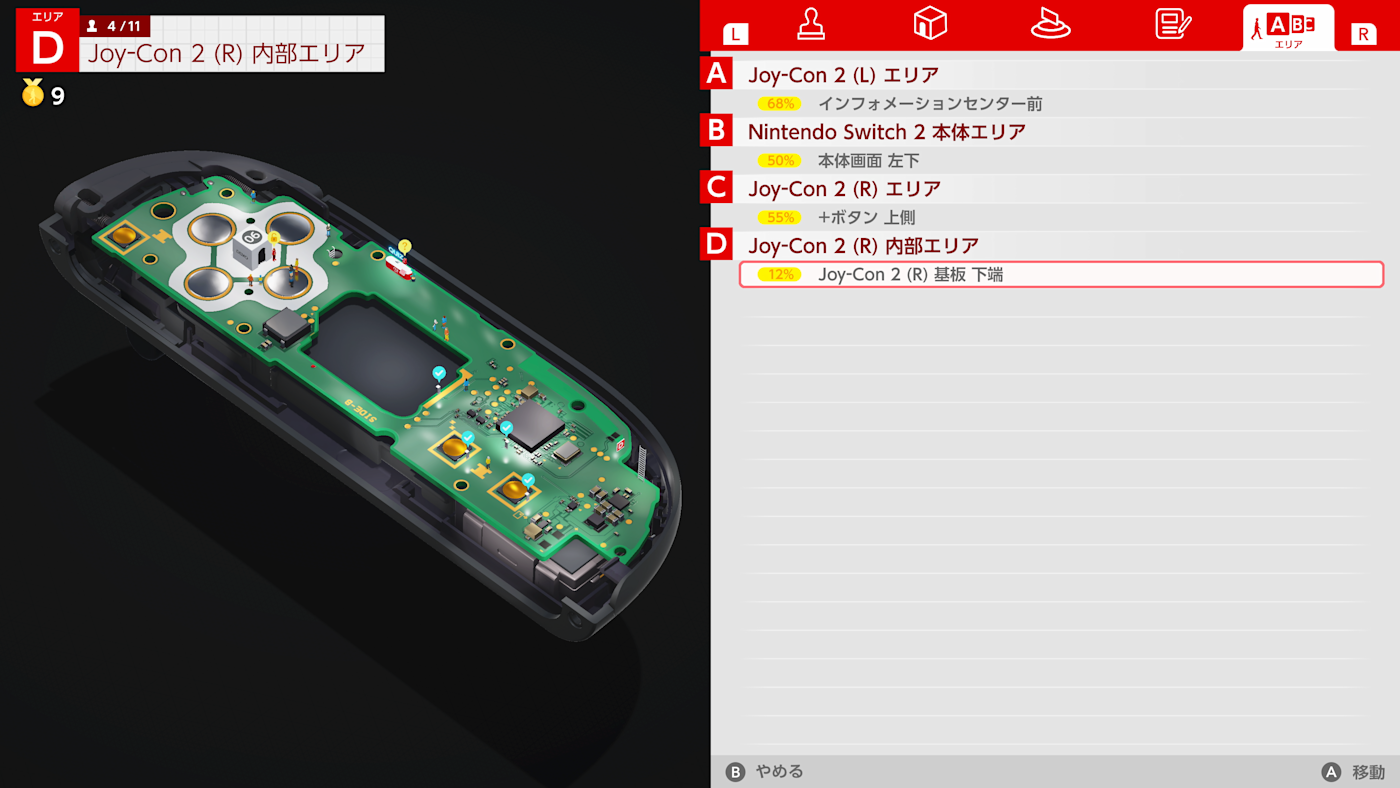1400x788 pixels.
Task: Click the A 移動 move prompt
Action: point(1353,772)
